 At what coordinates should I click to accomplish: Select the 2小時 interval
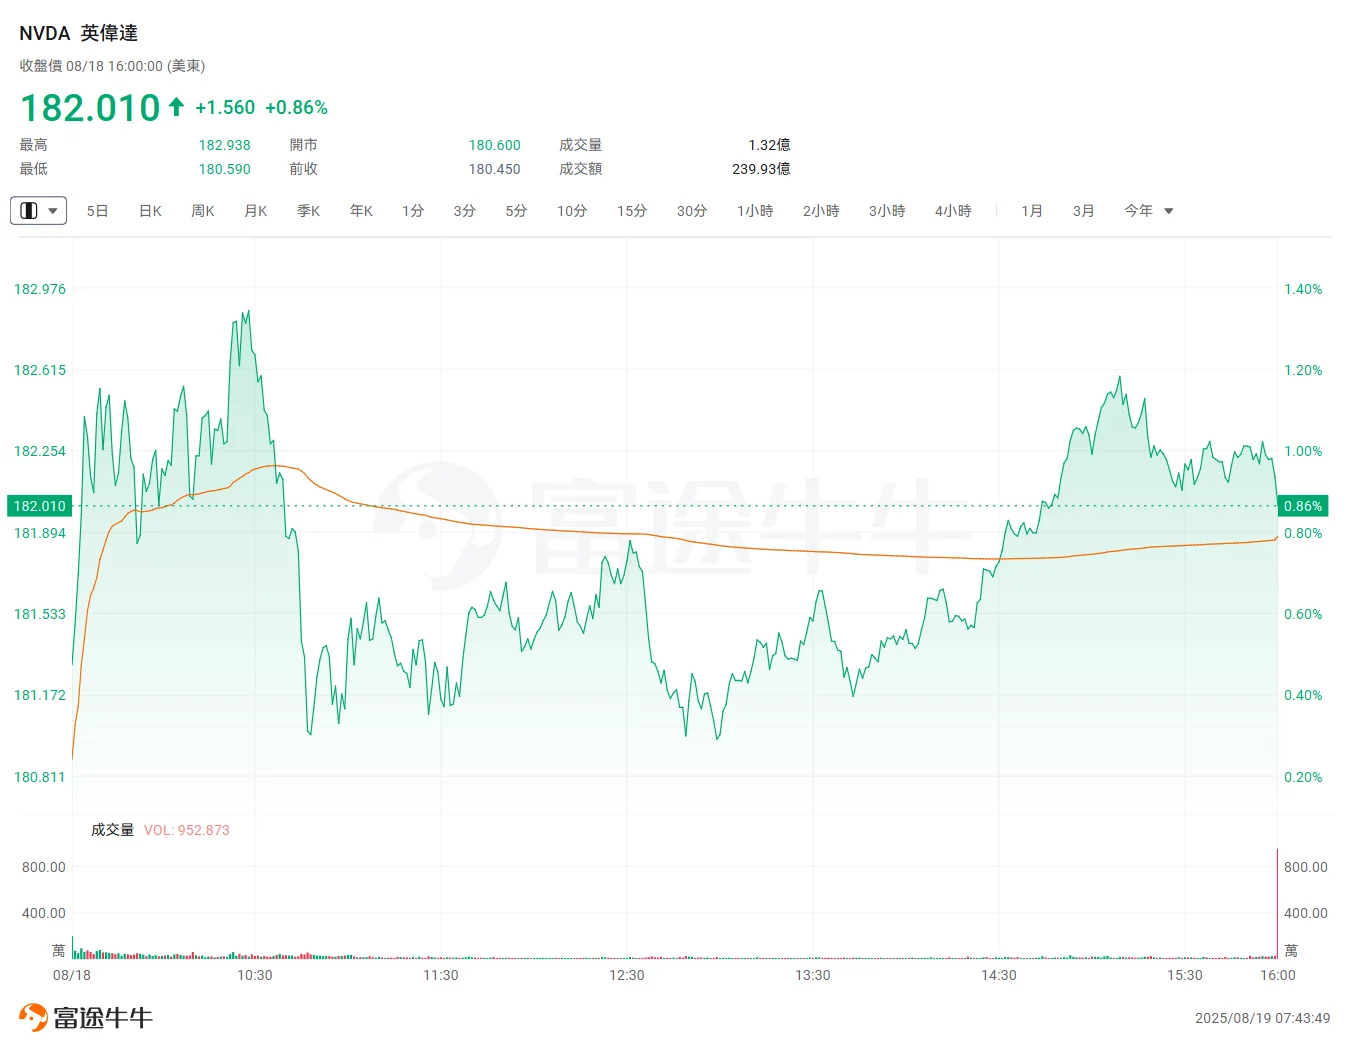click(x=821, y=211)
